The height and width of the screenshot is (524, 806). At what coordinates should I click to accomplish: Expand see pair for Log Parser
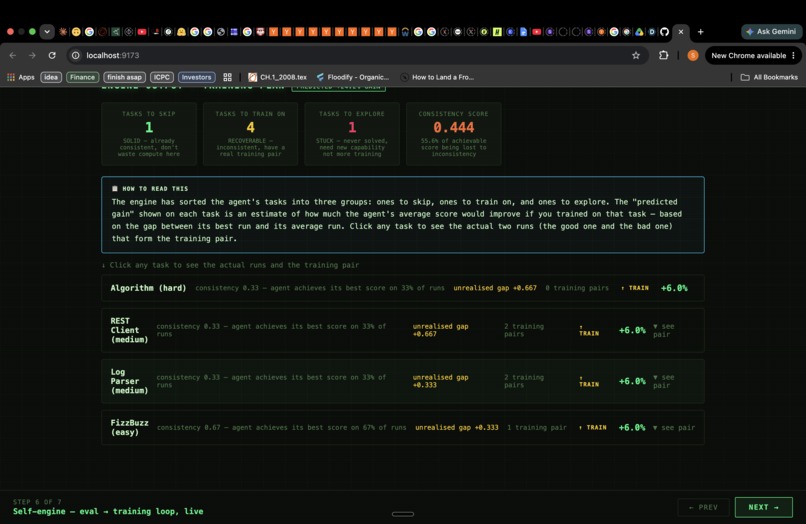pos(664,381)
